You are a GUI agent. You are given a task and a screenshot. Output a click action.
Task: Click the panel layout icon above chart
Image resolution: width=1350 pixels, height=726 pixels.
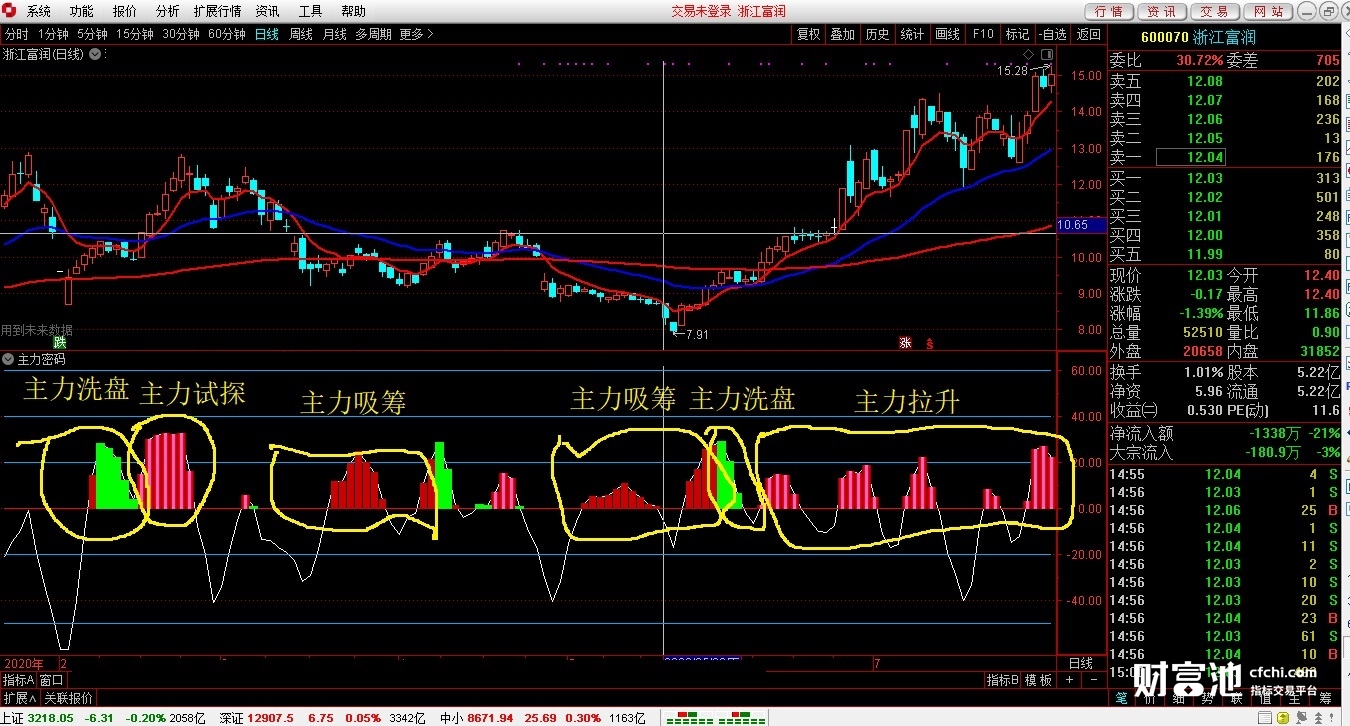point(1046,53)
